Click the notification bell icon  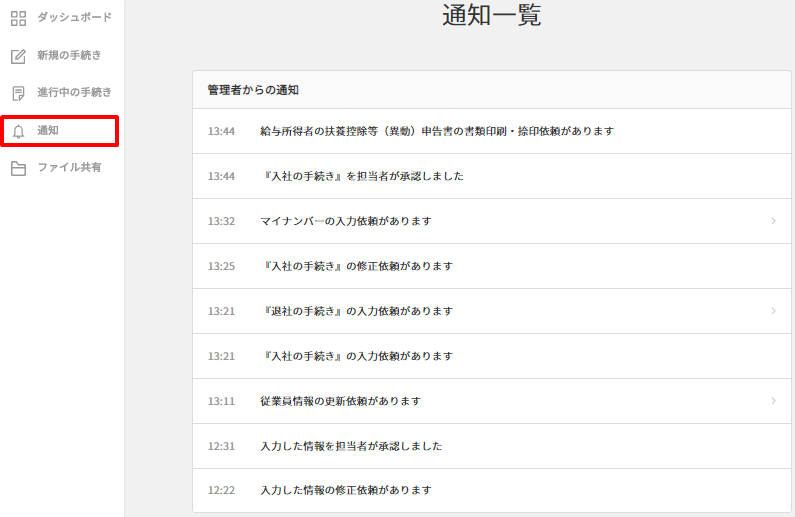click(x=18, y=131)
